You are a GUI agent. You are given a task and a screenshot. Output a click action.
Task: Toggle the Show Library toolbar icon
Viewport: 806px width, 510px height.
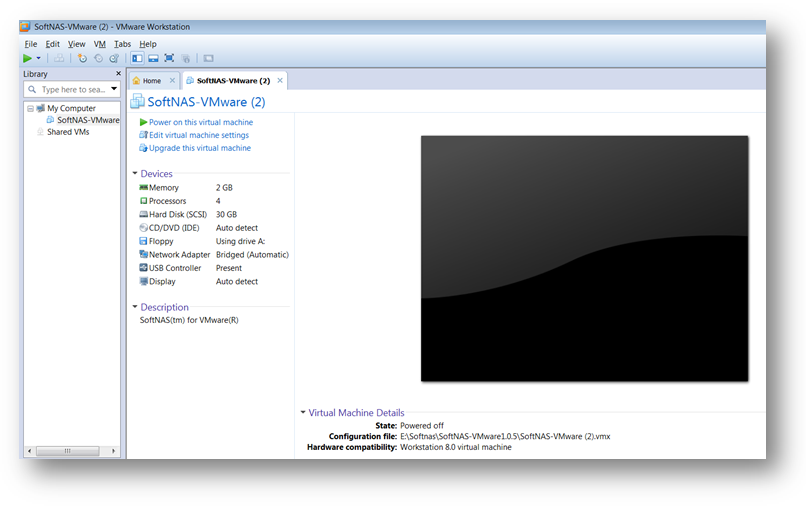point(137,59)
